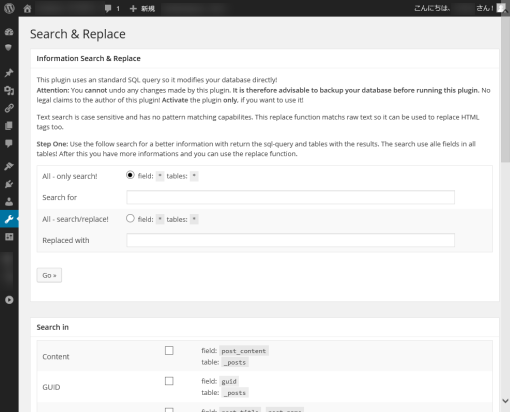510x412 pixels.
Task: Open Settings sliders icon in sidebar
Action: (x=9, y=237)
